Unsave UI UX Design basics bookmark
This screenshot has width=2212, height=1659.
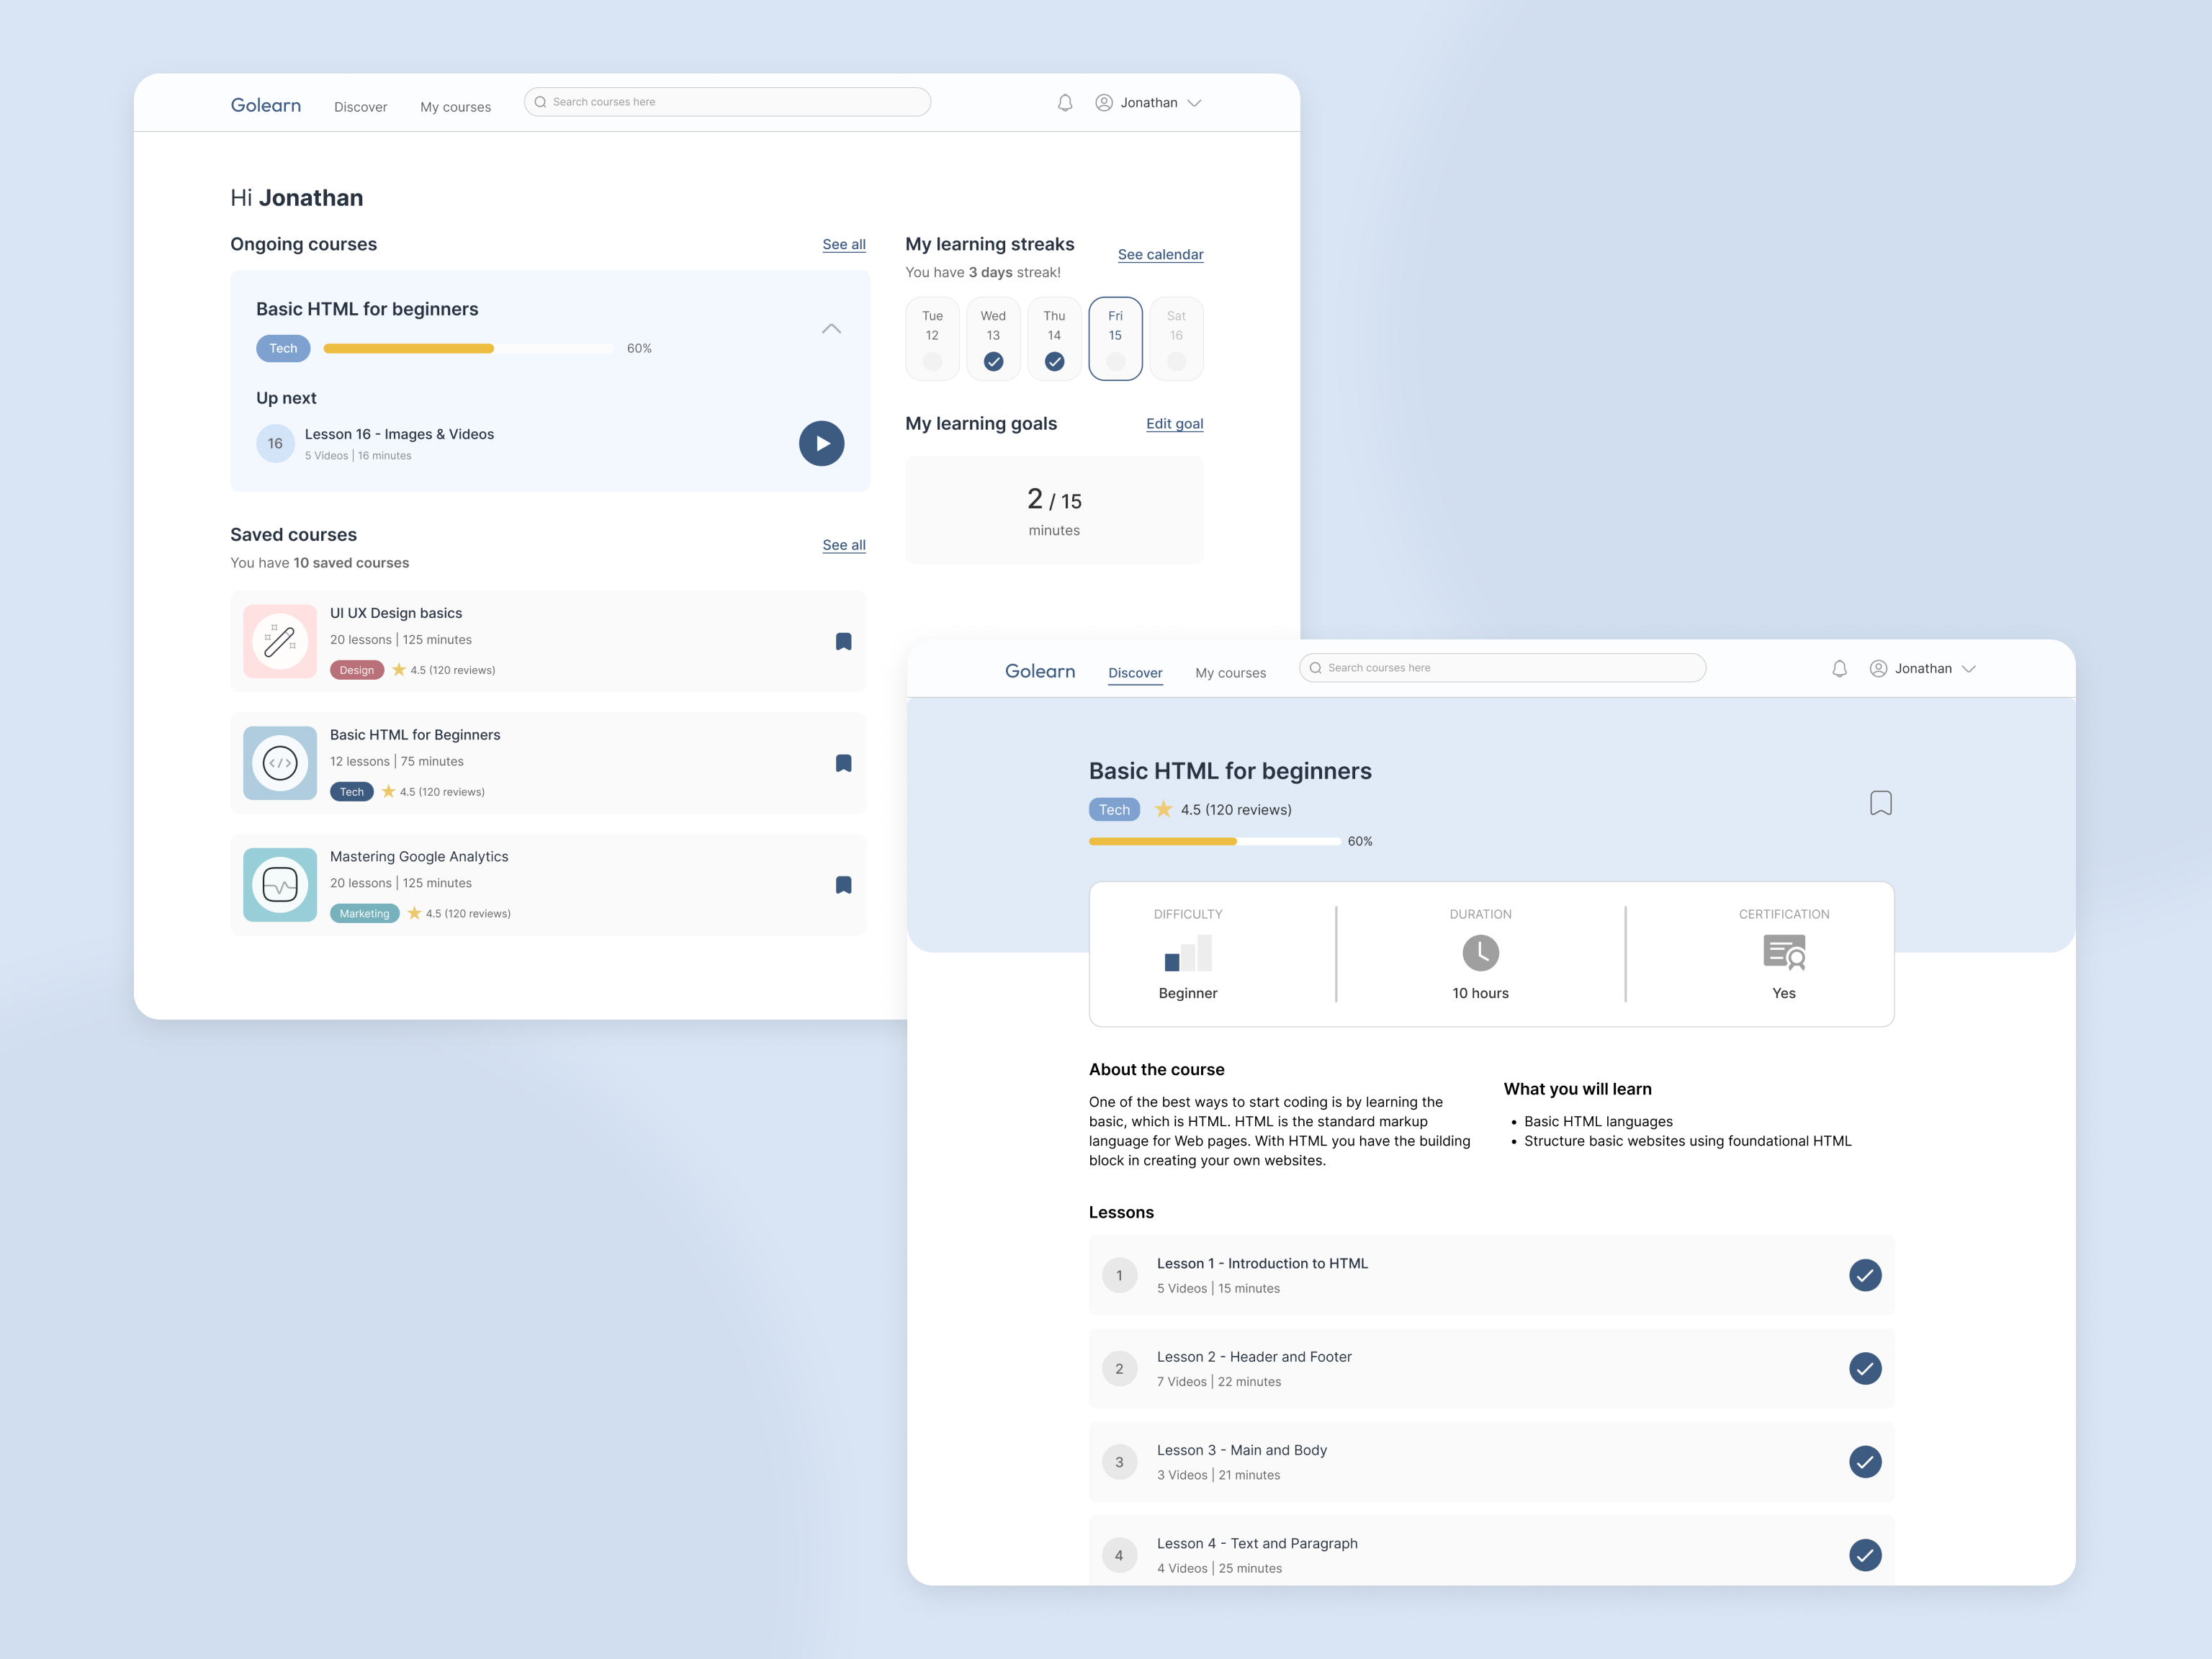tap(843, 642)
